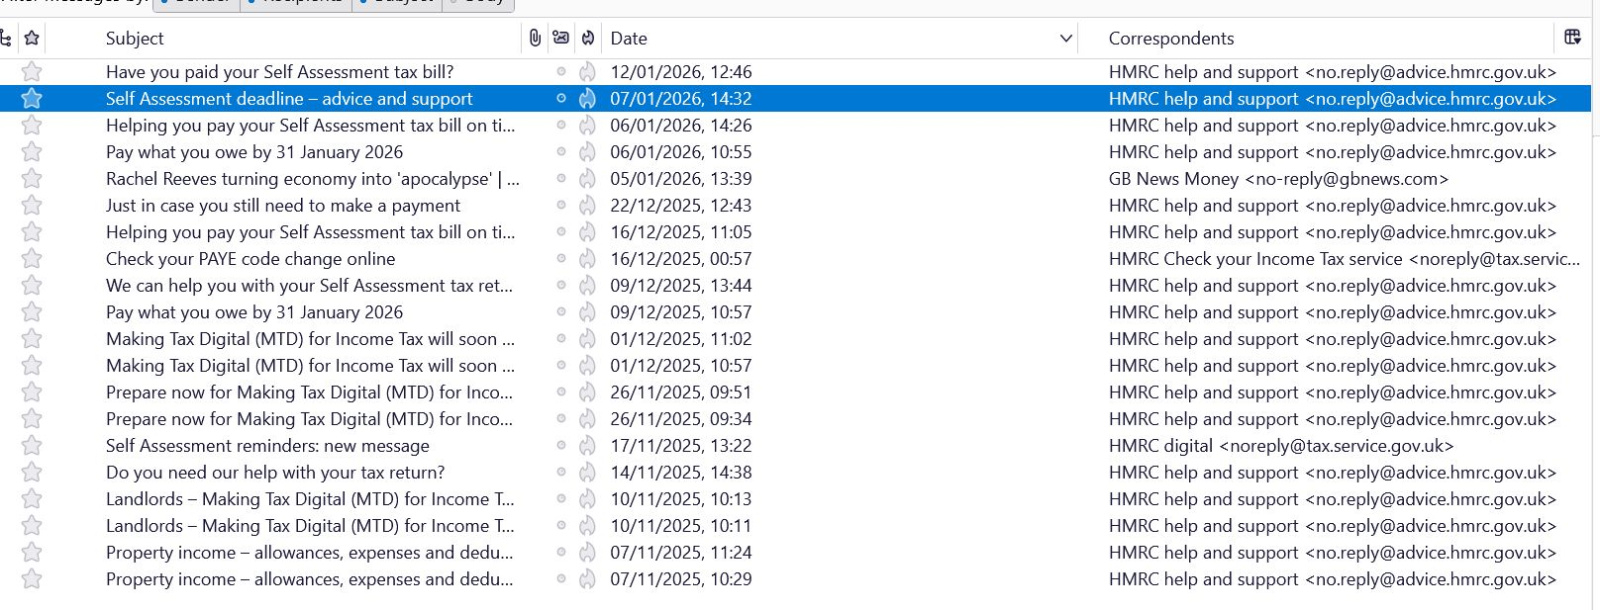Click spam icon on the 17/11/2025 row's neighbor dated 14/11/2025... no, the 06/01/2026, 10:55 row
This screenshot has height=610, width=1600.
(588, 152)
